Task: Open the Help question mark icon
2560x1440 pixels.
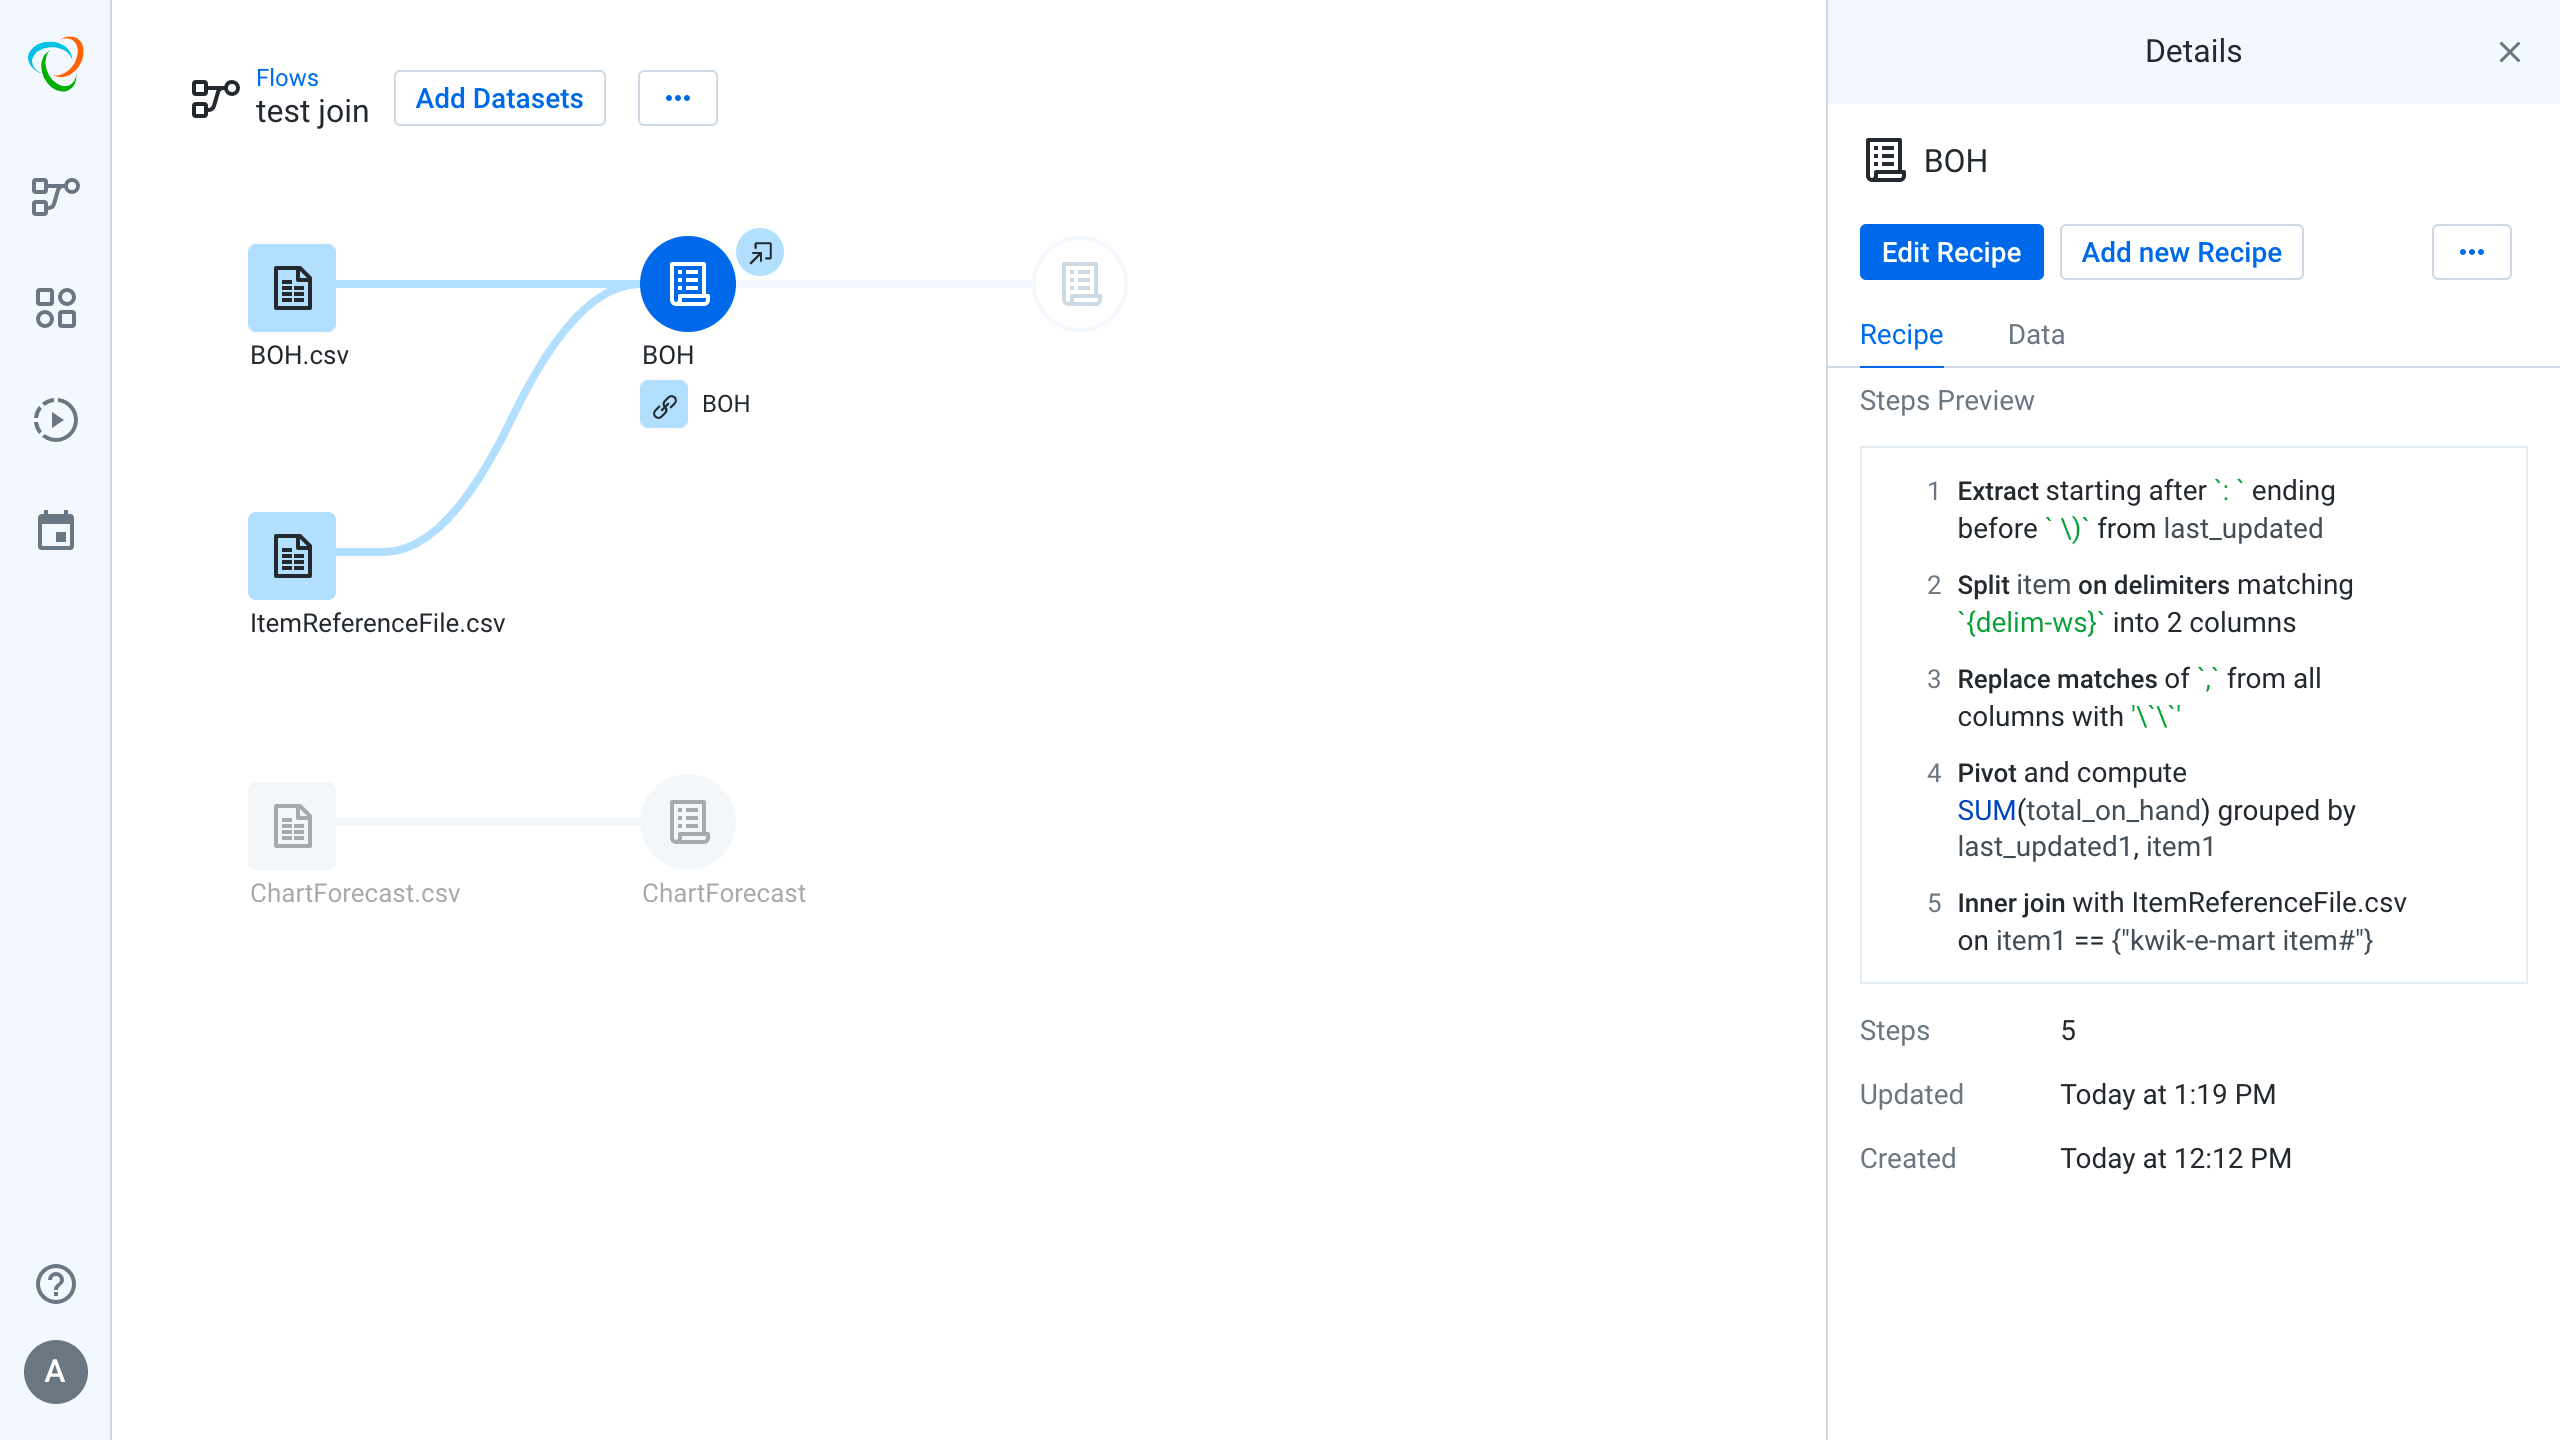Action: coord(55,1284)
